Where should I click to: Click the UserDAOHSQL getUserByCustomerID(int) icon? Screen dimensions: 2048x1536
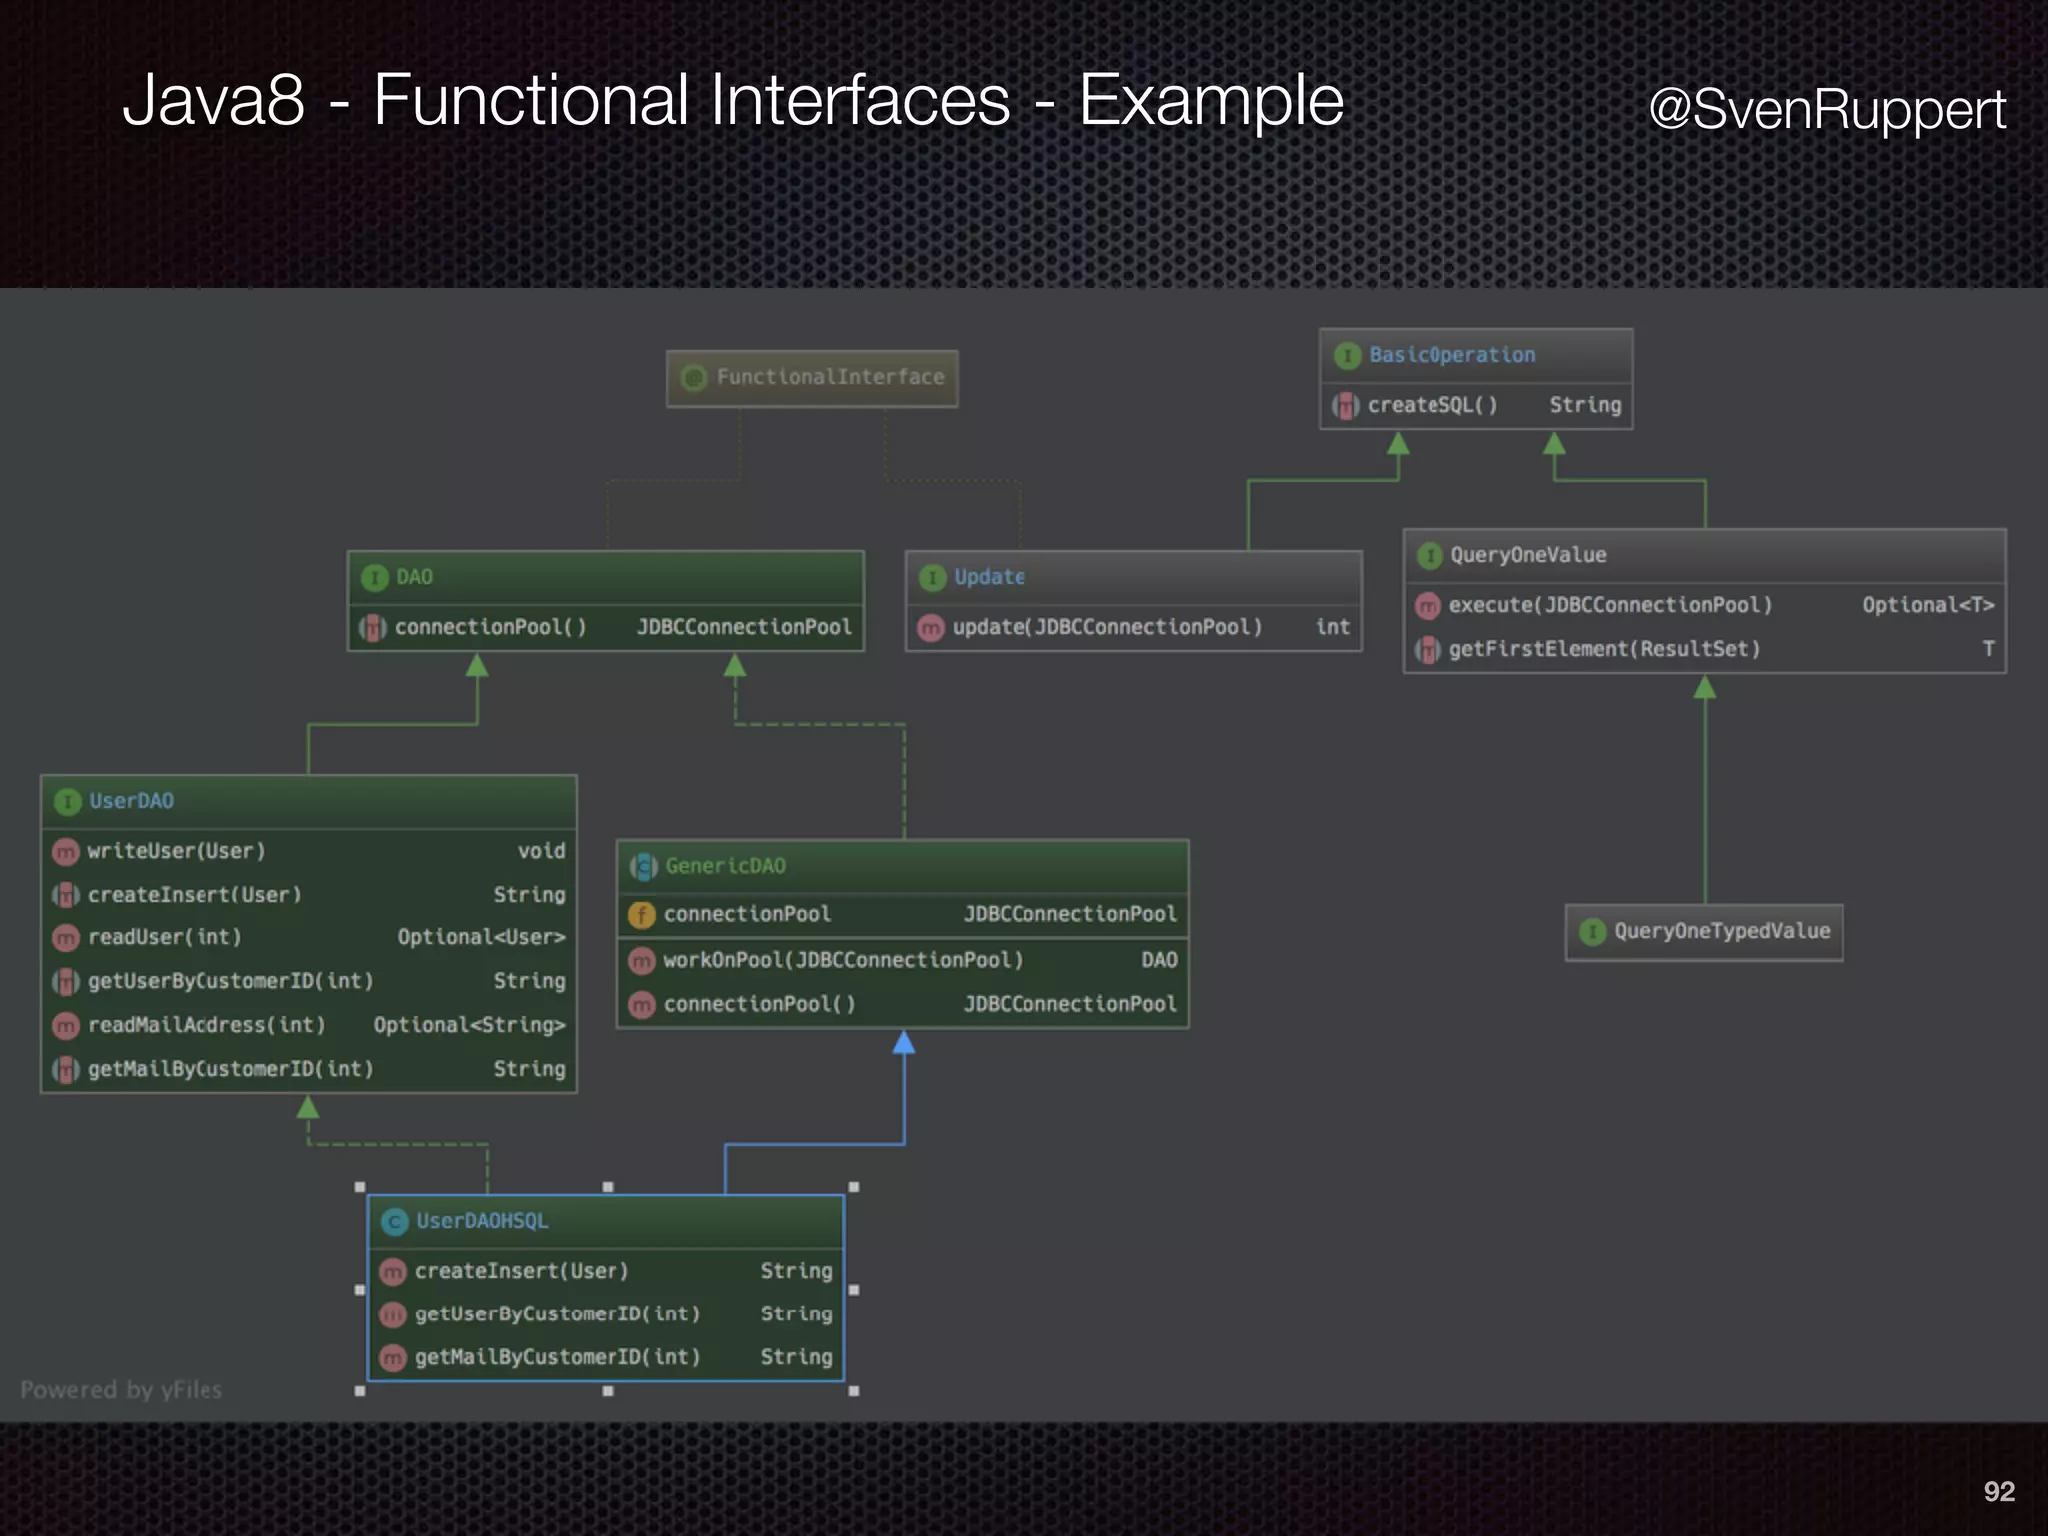coord(393,1314)
